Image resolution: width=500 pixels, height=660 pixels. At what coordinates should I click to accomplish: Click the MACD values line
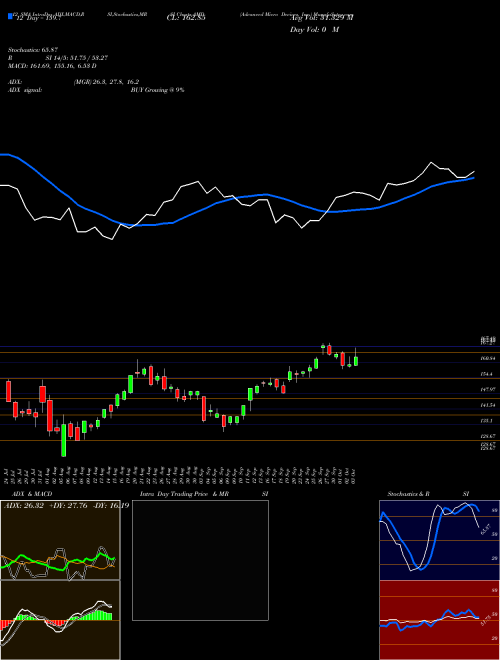tap(52, 66)
